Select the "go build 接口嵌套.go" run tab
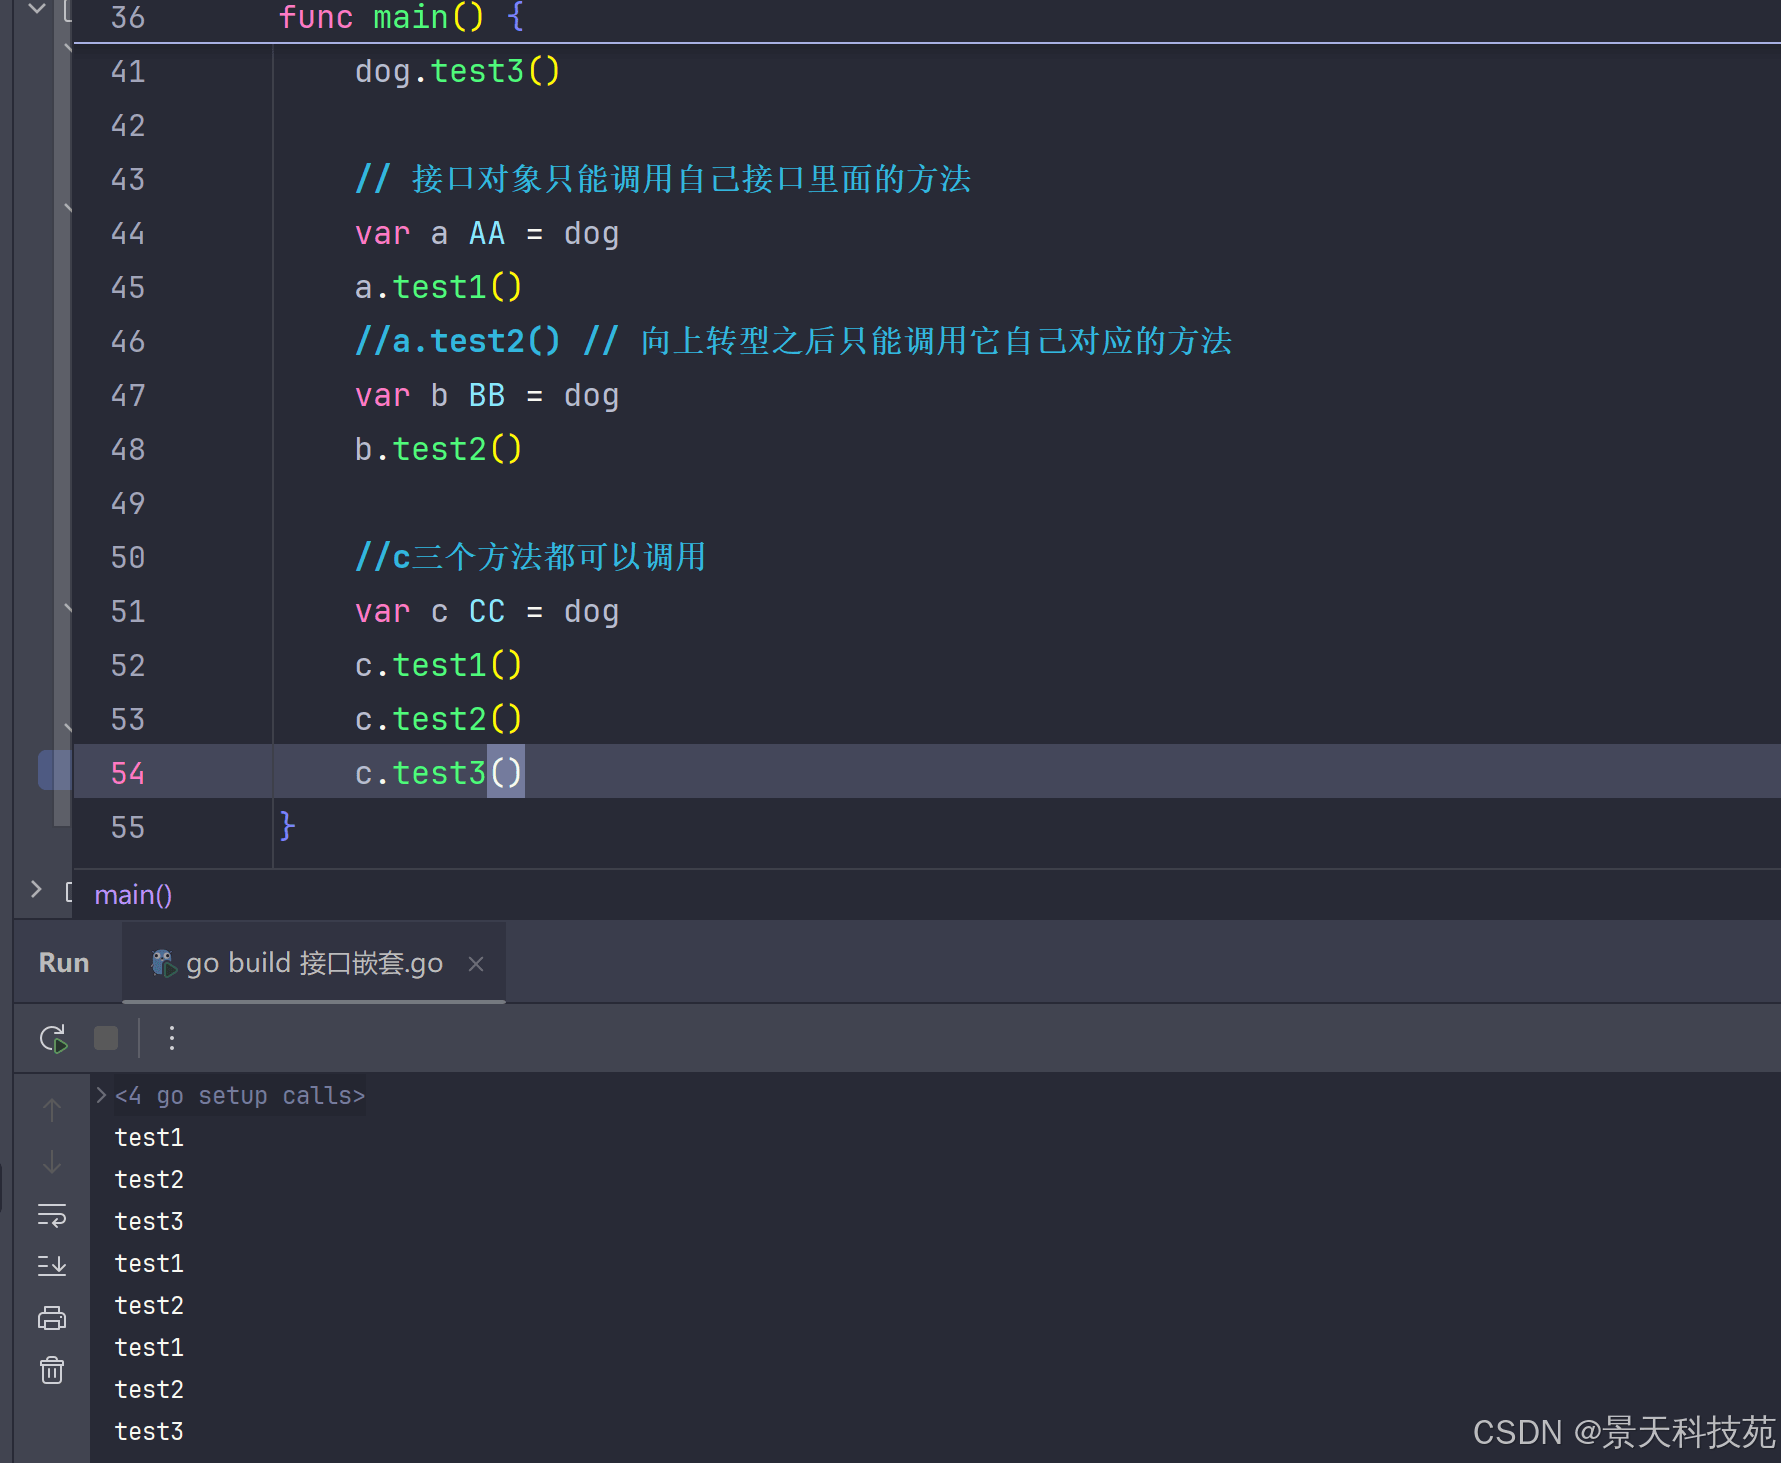 [314, 963]
